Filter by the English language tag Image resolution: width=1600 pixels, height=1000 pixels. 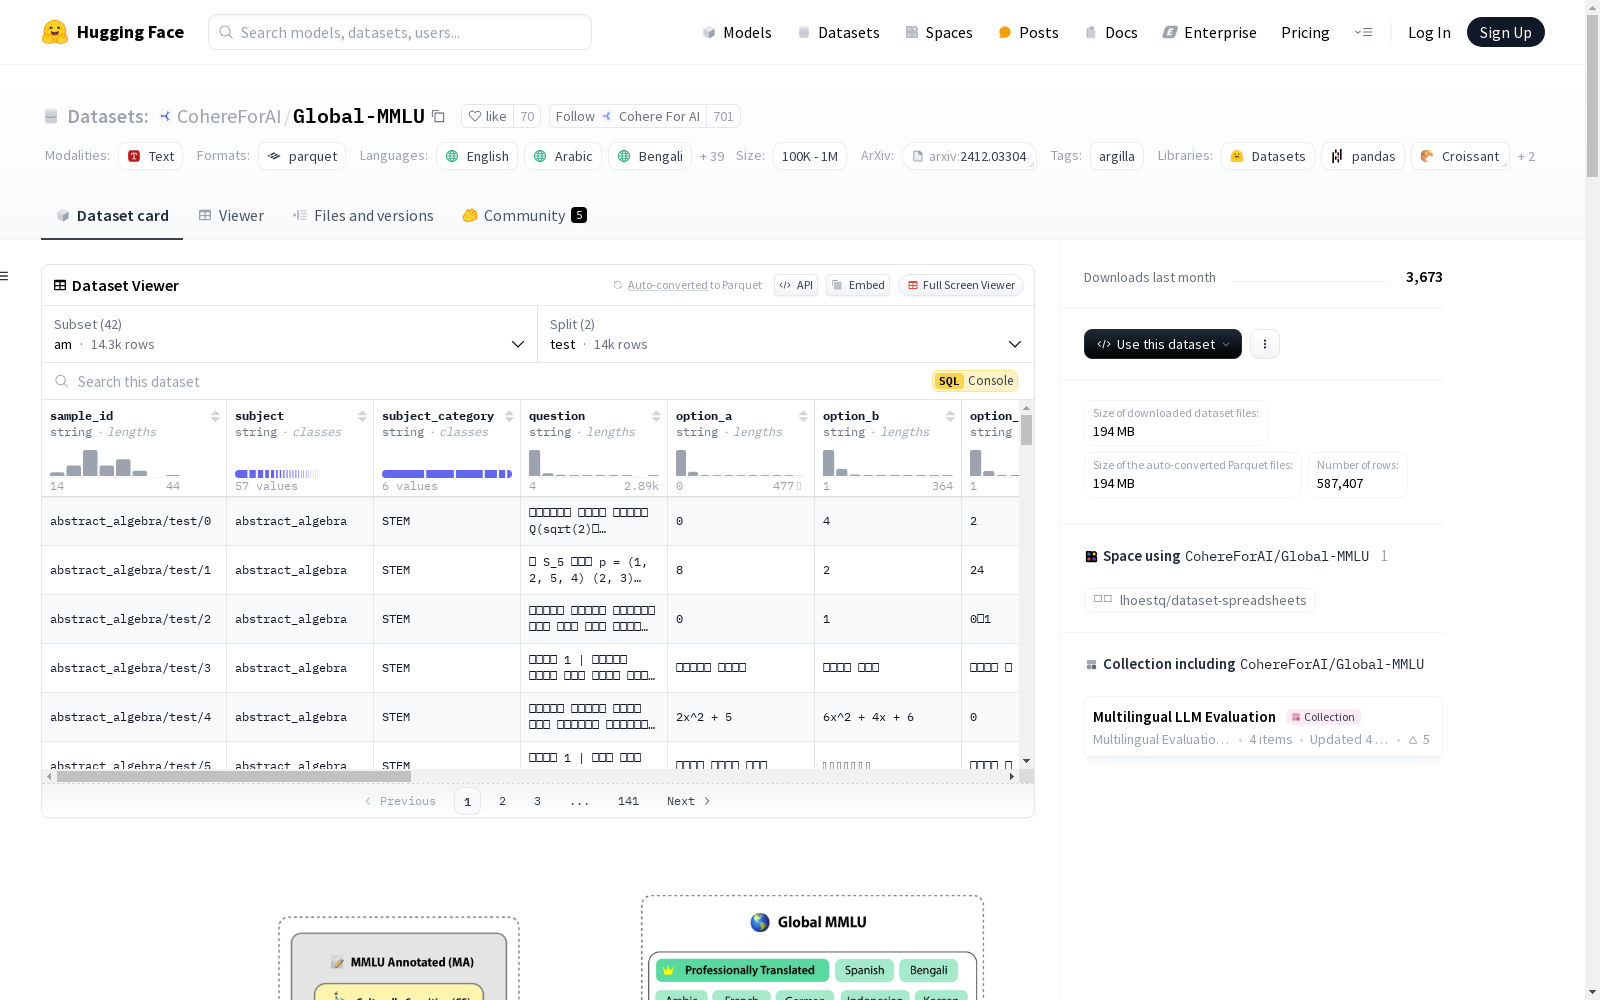[x=477, y=156]
